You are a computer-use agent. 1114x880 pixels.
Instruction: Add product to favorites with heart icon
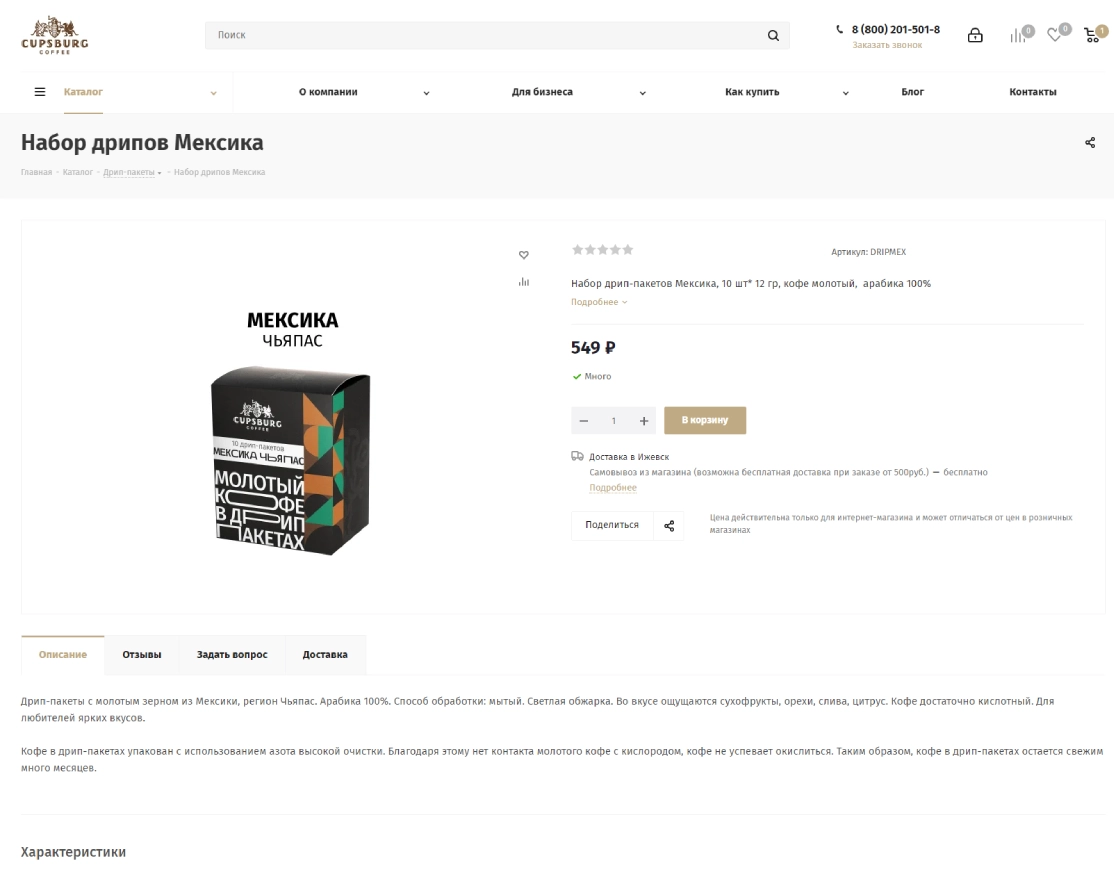point(524,255)
